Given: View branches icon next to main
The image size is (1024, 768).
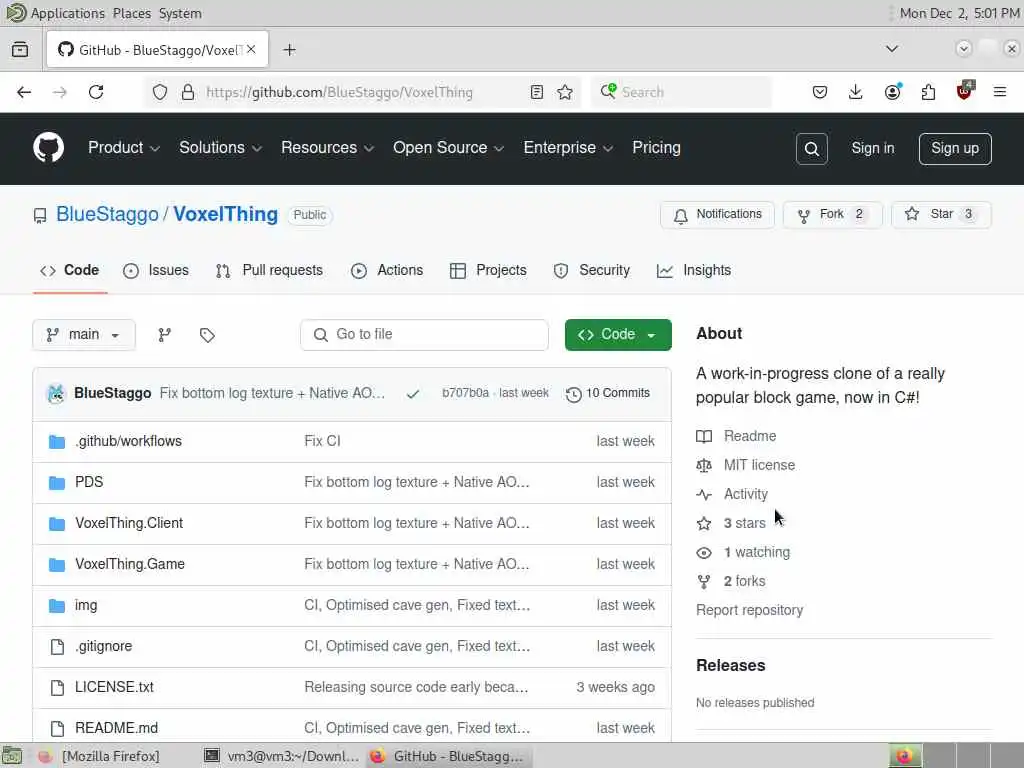Looking at the screenshot, I should pyautogui.click(x=165, y=335).
